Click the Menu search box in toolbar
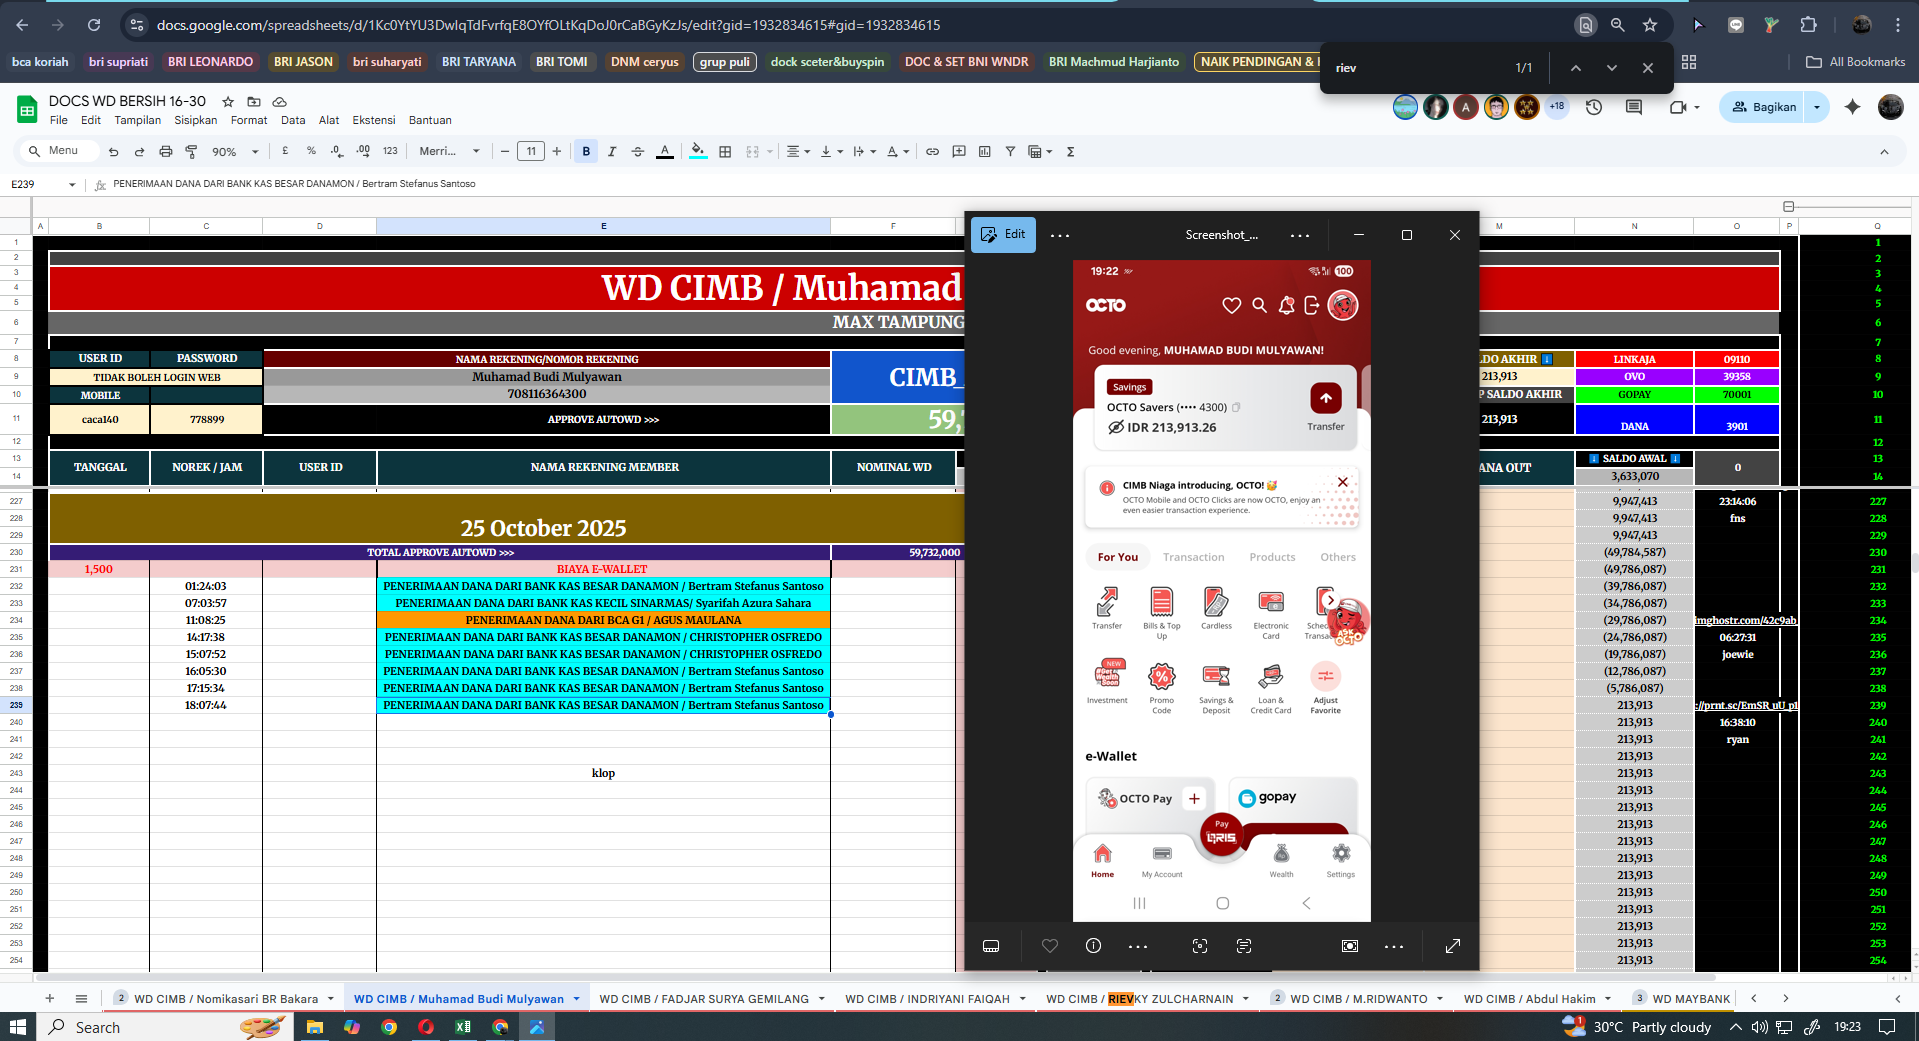Viewport: 1919px width, 1041px height. click(x=60, y=151)
